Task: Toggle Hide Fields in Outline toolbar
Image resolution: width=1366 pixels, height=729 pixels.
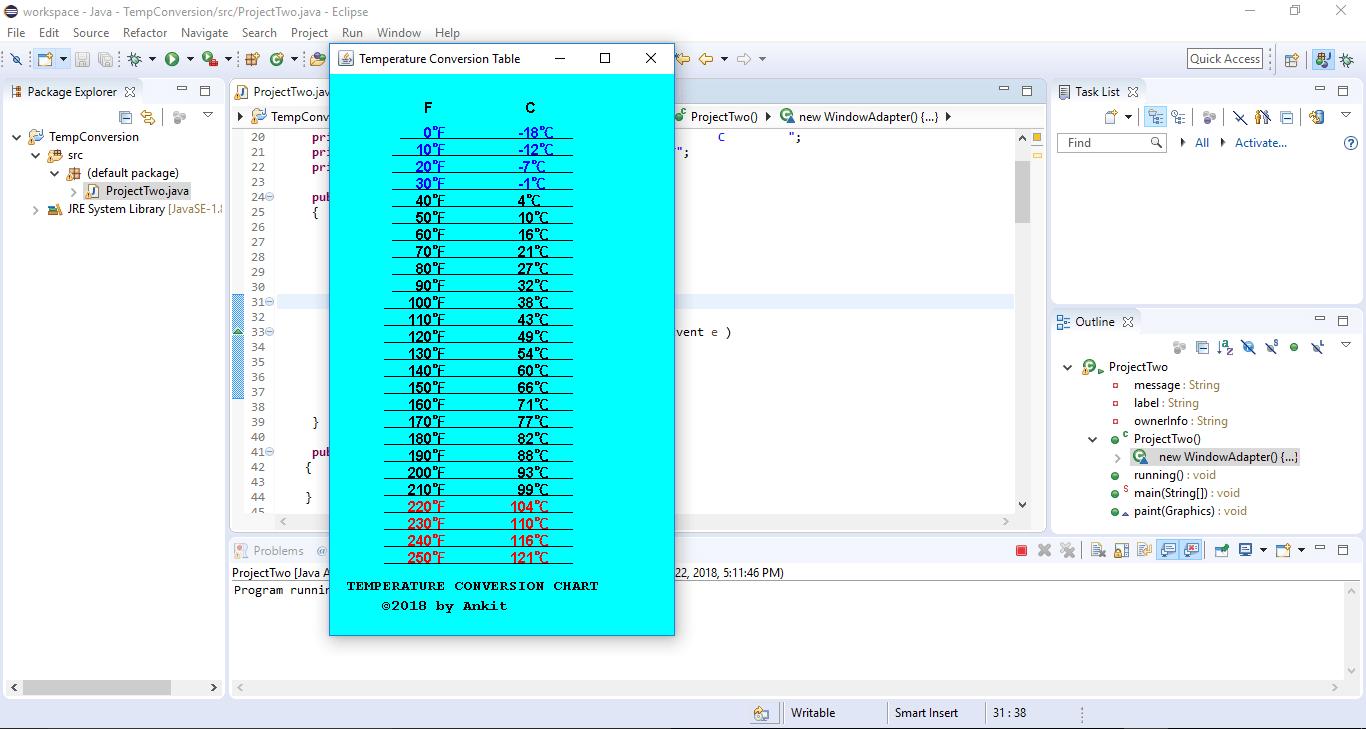Action: point(1248,347)
